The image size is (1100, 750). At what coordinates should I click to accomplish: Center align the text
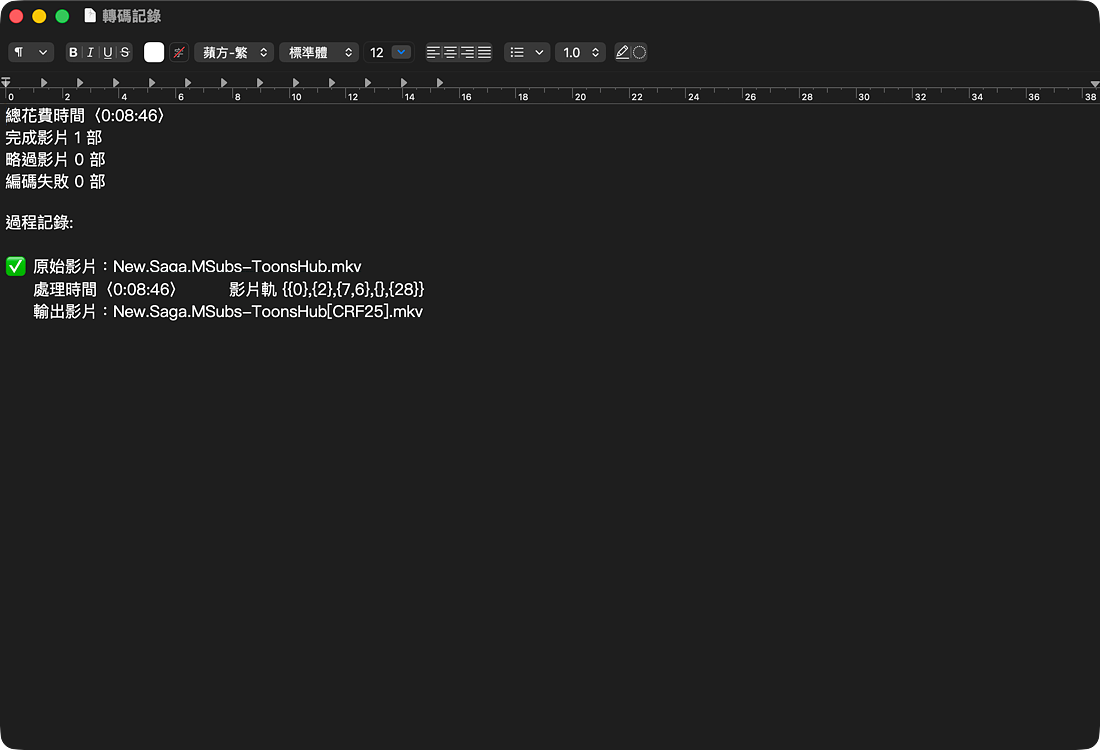coord(450,52)
